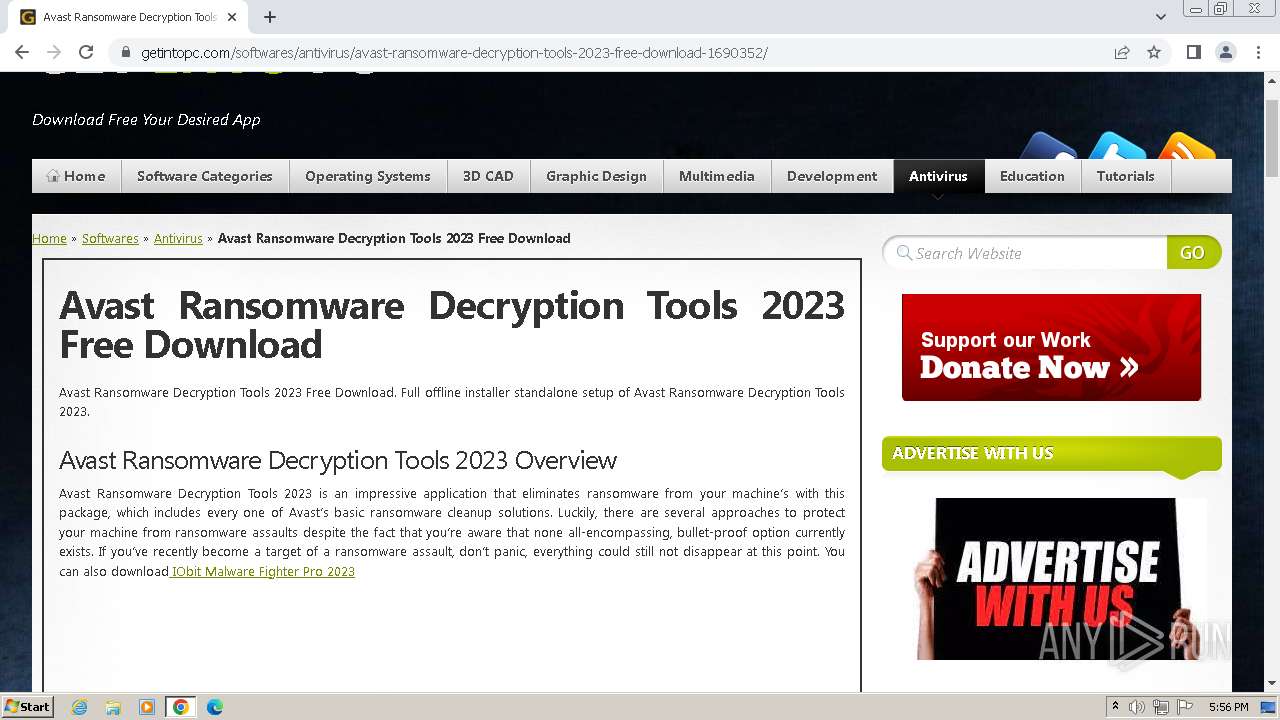1280x720 pixels.
Task: Click the page scrollbar up arrow
Action: pos(1272,80)
